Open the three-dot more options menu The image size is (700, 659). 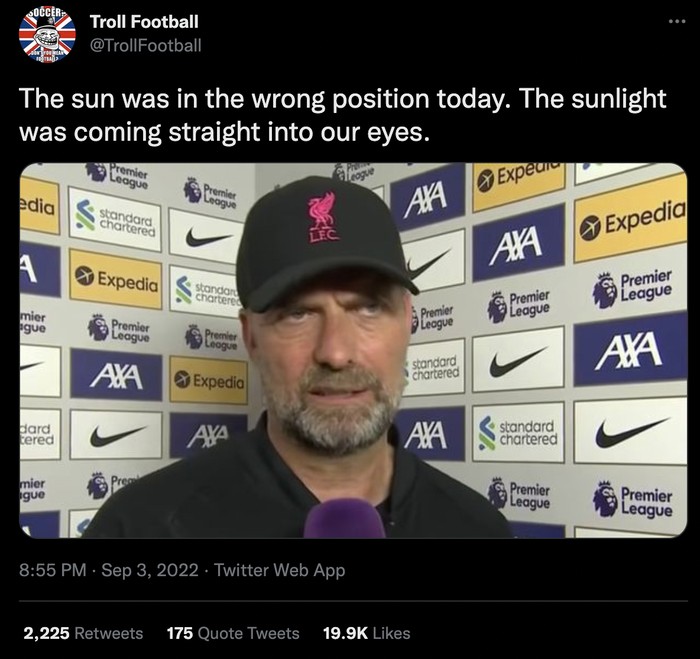[677, 21]
